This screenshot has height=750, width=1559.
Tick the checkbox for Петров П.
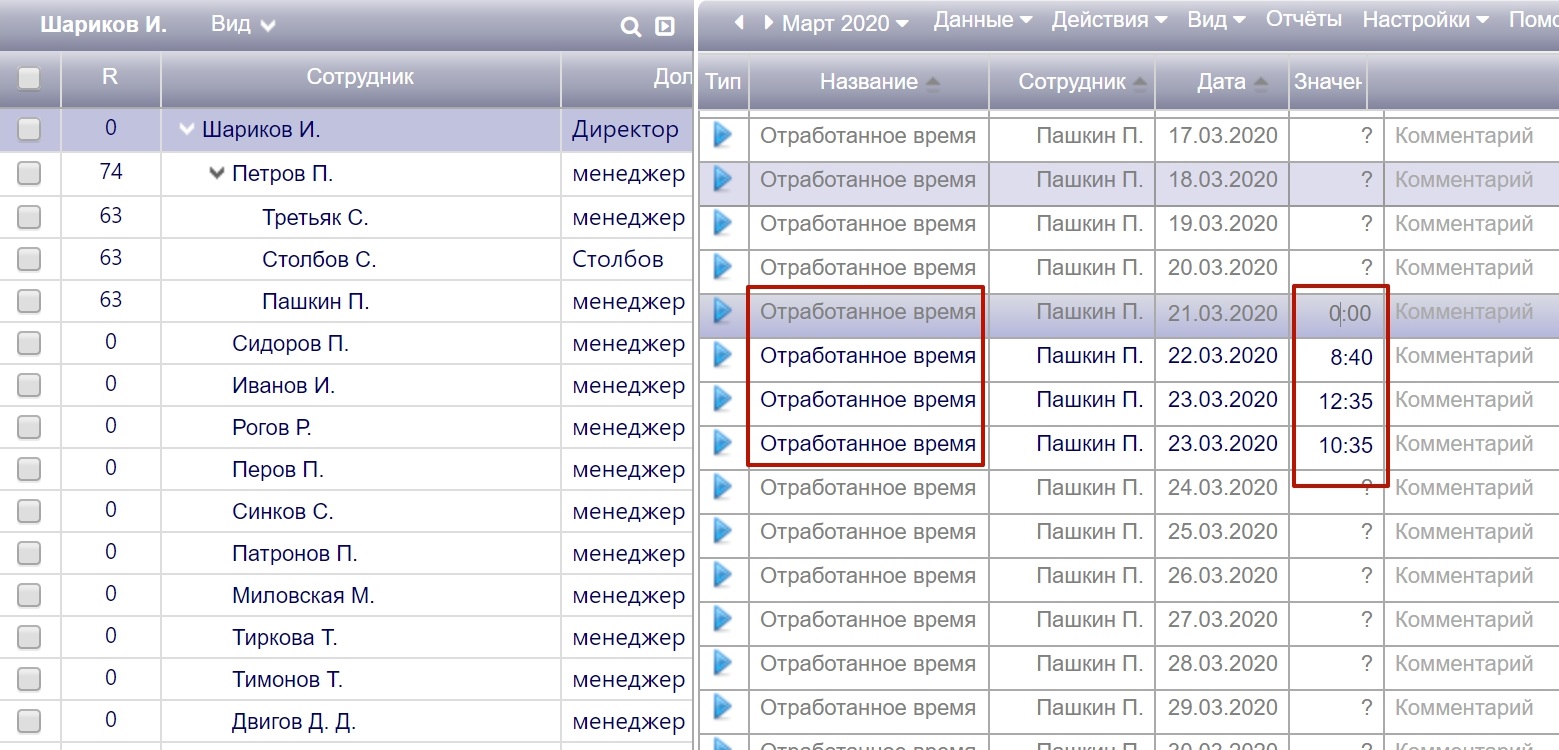(29, 174)
